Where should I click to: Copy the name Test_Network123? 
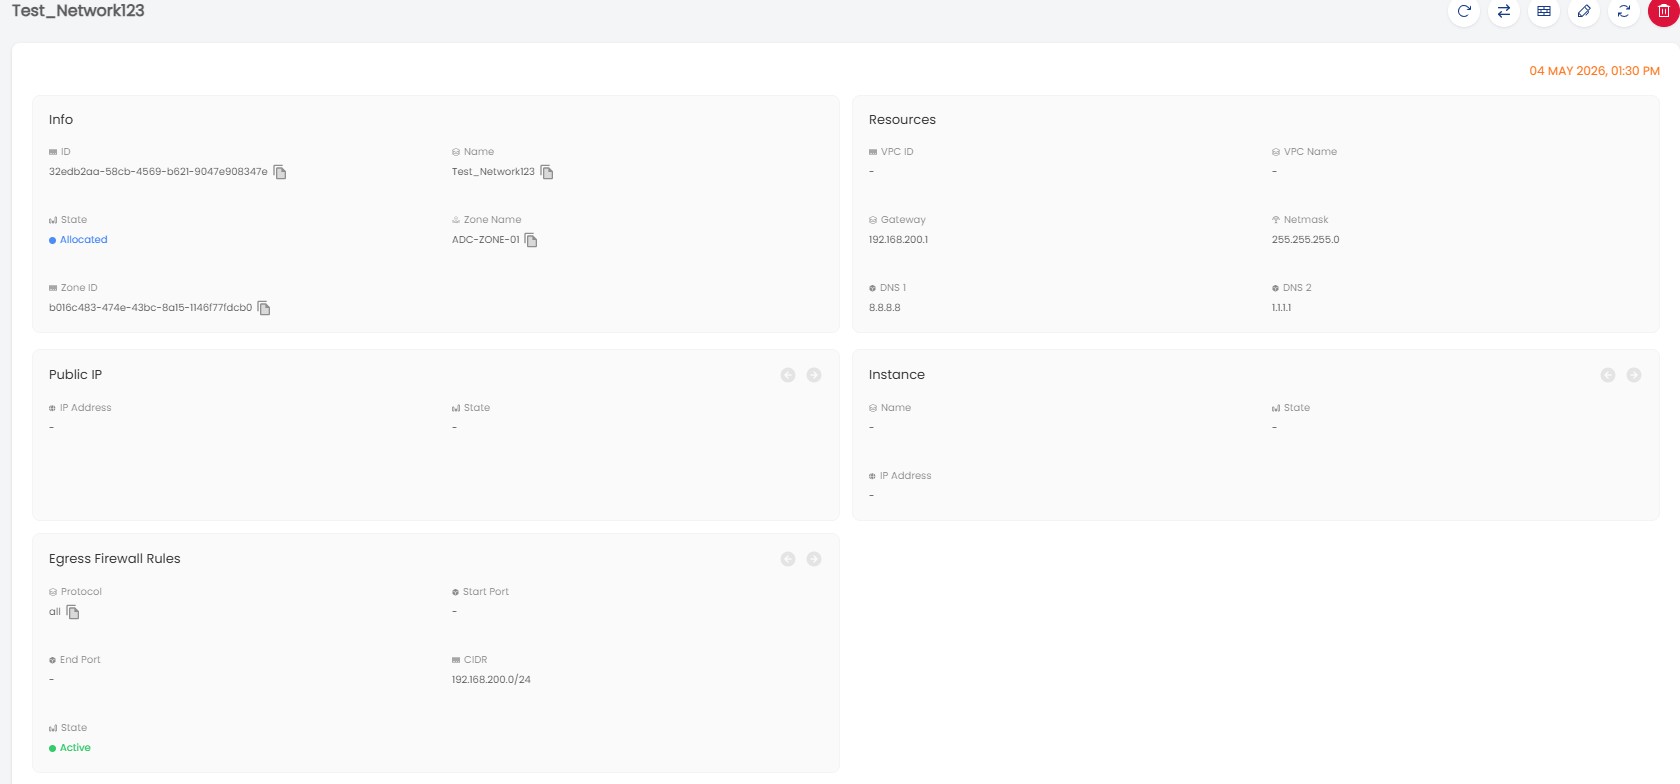click(547, 172)
